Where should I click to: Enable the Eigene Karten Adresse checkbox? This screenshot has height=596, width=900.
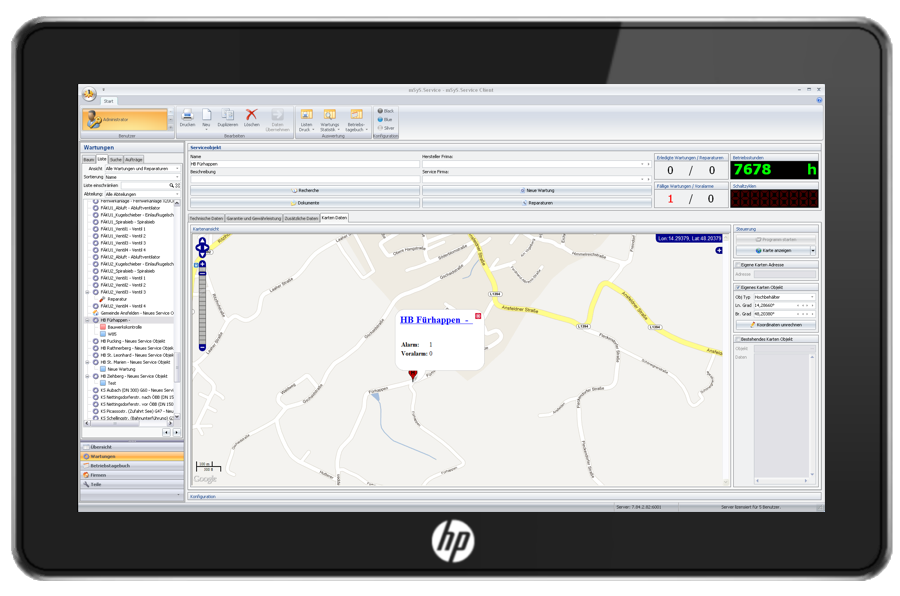pyautogui.click(x=738, y=264)
